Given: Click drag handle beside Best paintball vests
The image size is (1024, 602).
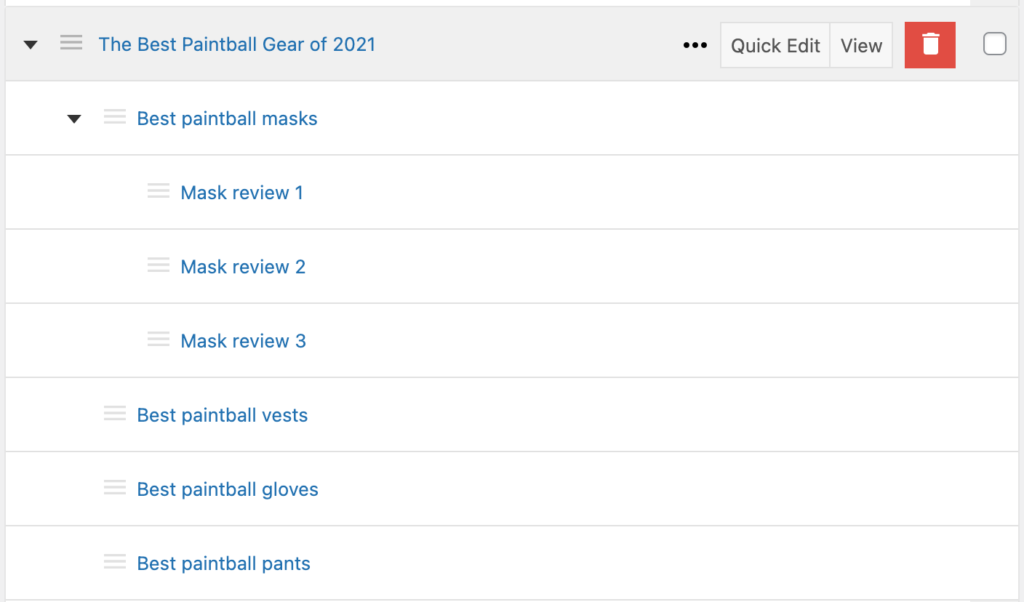Looking at the screenshot, I should click(x=115, y=414).
